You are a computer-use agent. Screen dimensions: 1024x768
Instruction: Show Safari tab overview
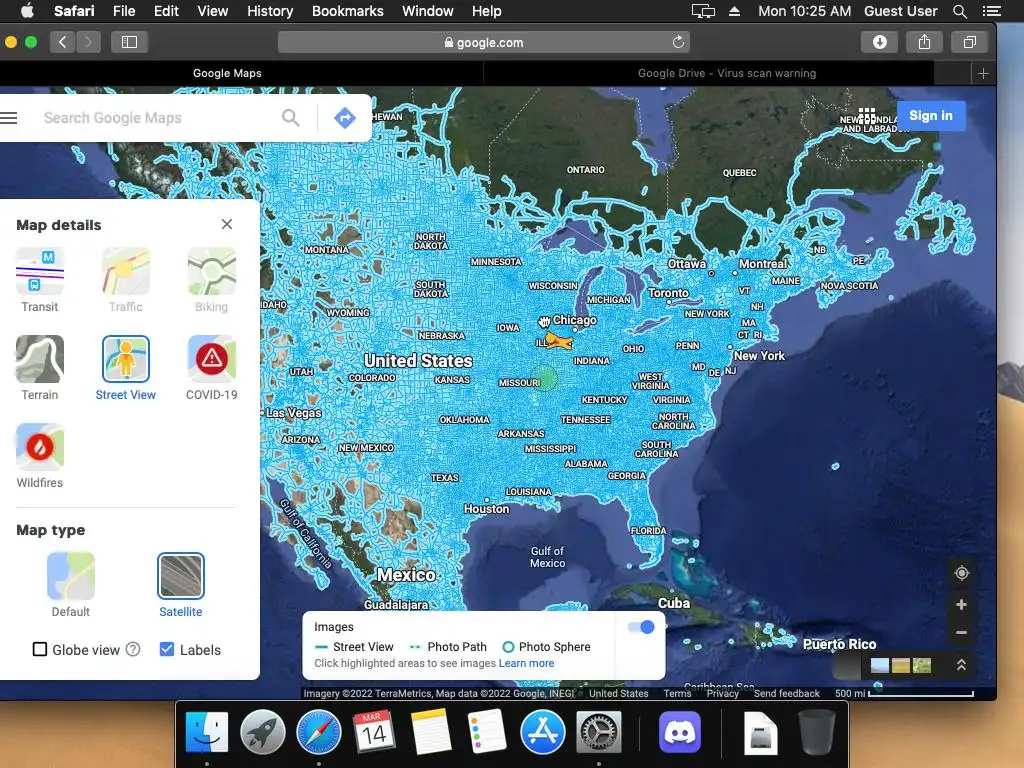click(970, 42)
